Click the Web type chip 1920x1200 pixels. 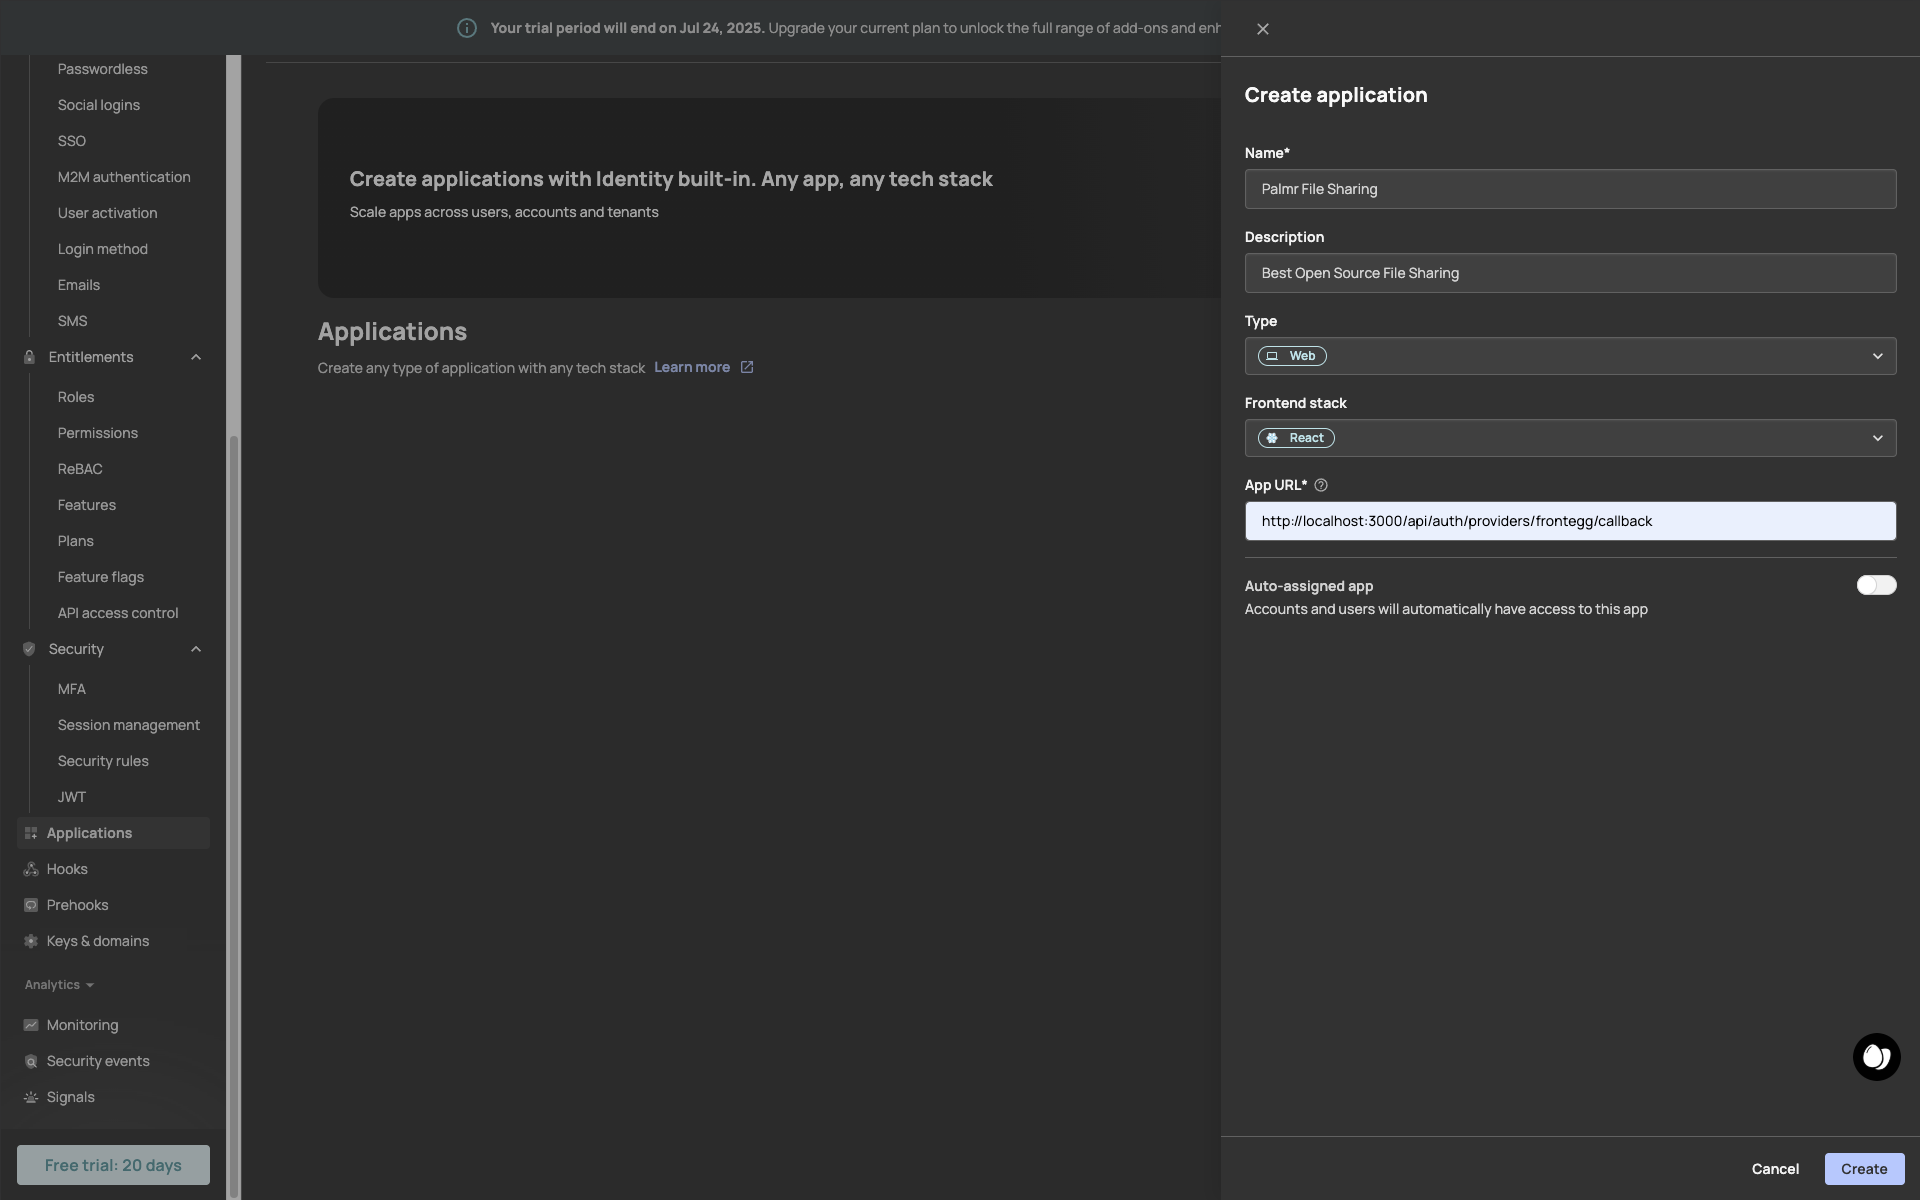pyautogui.click(x=1292, y=356)
